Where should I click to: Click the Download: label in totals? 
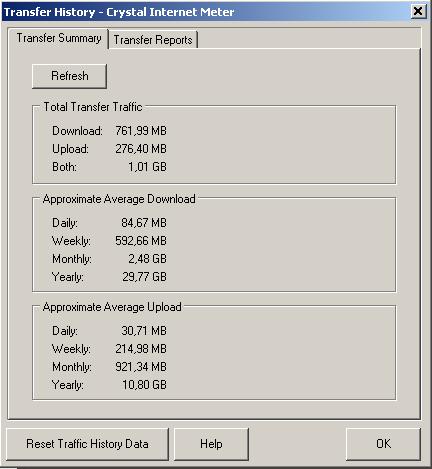click(77, 131)
